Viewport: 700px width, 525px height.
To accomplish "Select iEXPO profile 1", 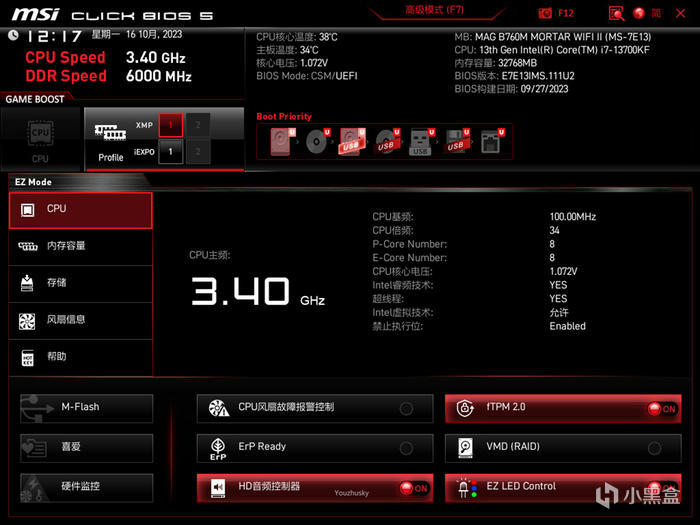I will [171, 152].
